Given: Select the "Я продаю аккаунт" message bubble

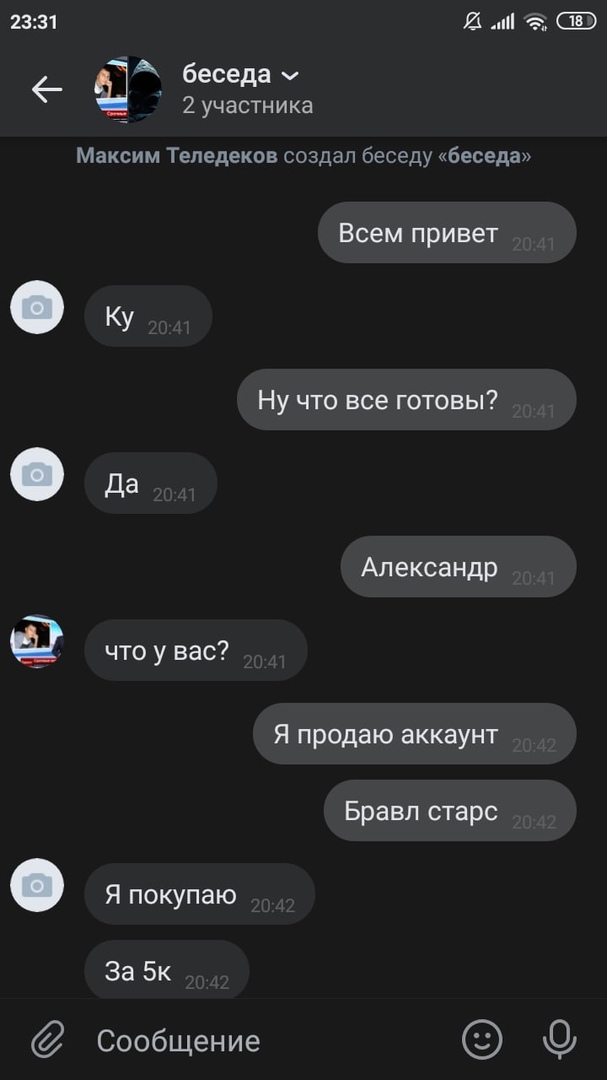Looking at the screenshot, I should (414, 734).
